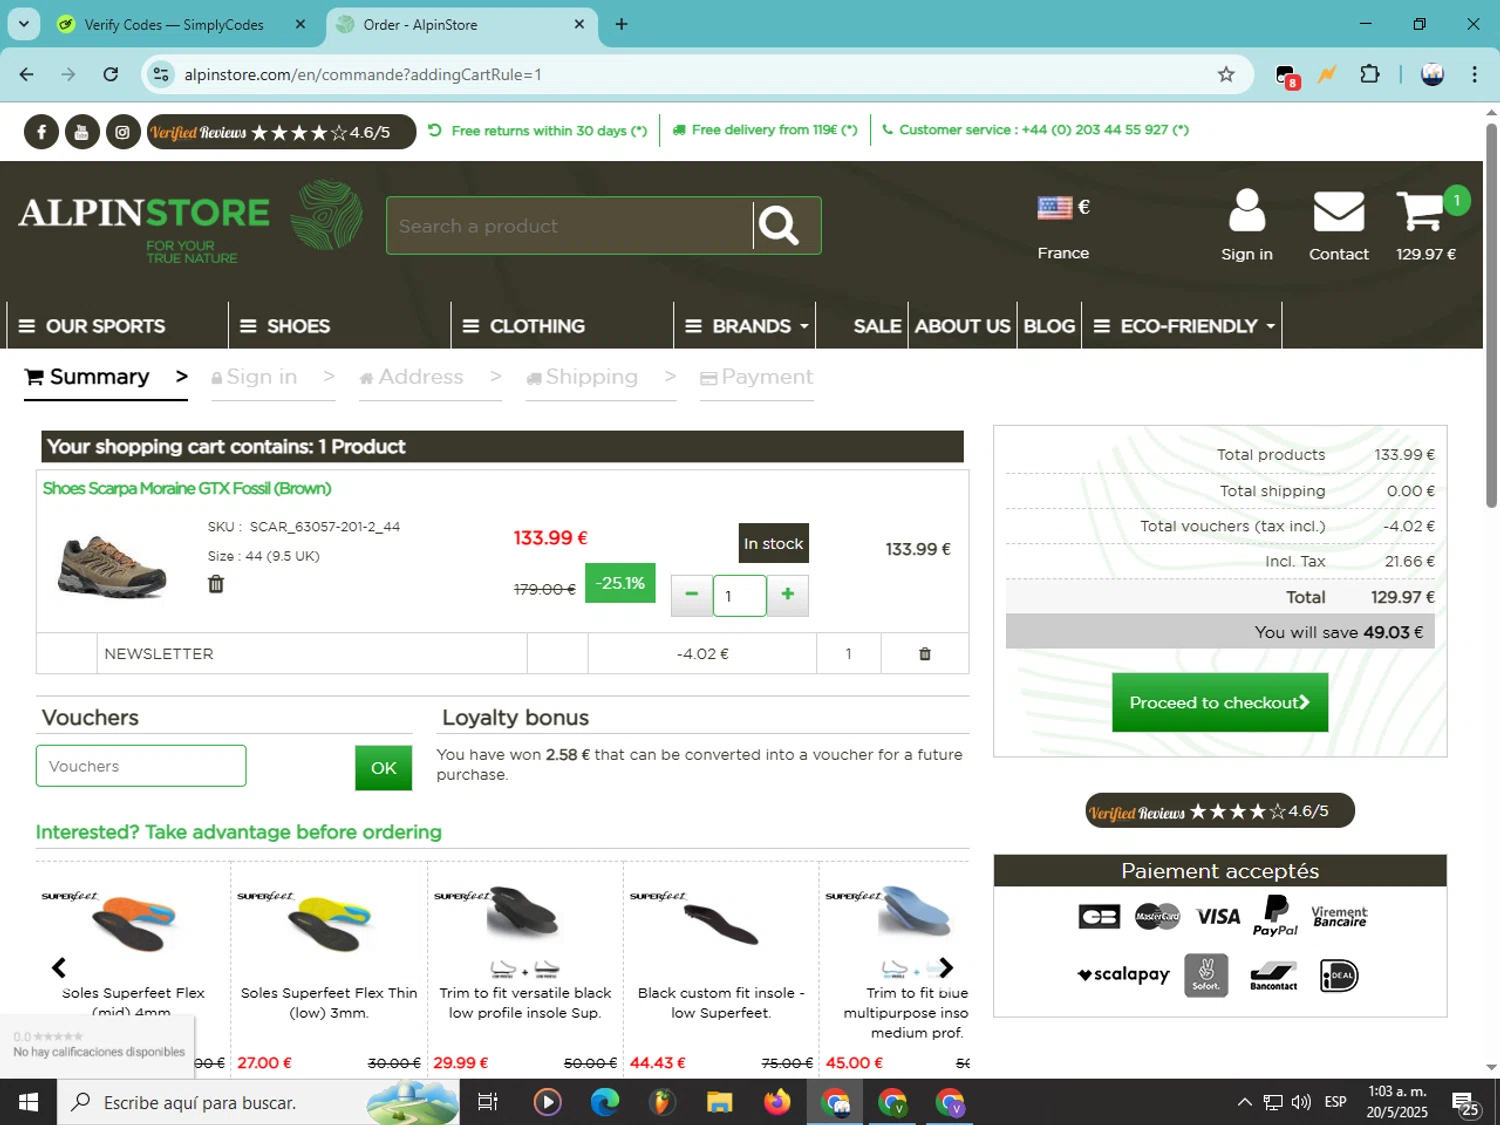Open Windows Start menu

pyautogui.click(x=28, y=1102)
